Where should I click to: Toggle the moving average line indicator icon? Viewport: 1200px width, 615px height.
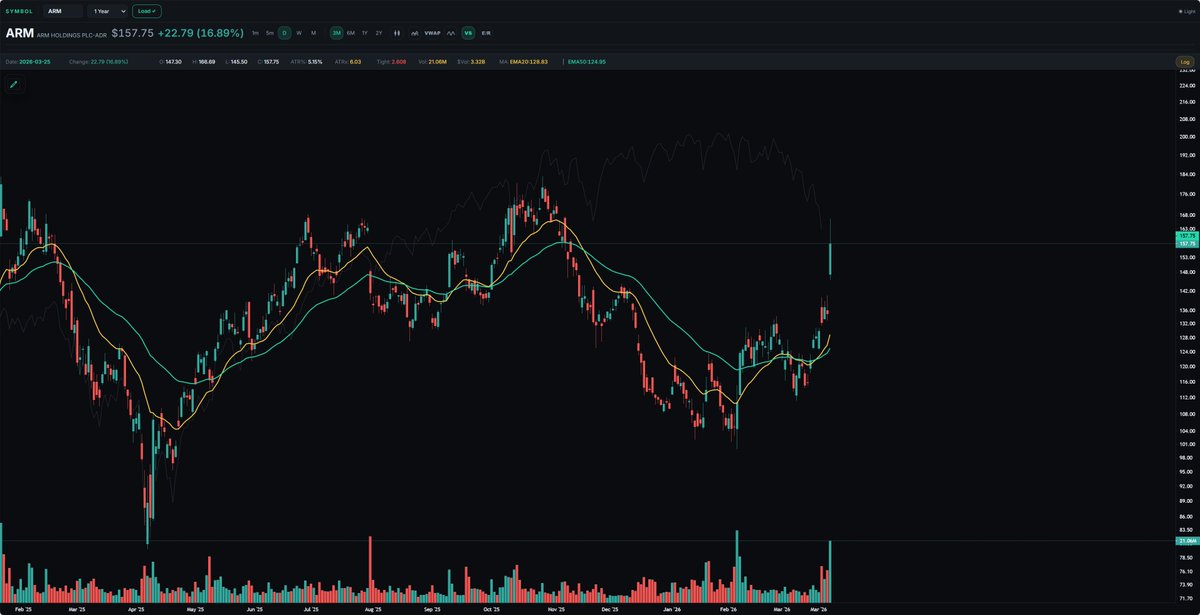415,33
